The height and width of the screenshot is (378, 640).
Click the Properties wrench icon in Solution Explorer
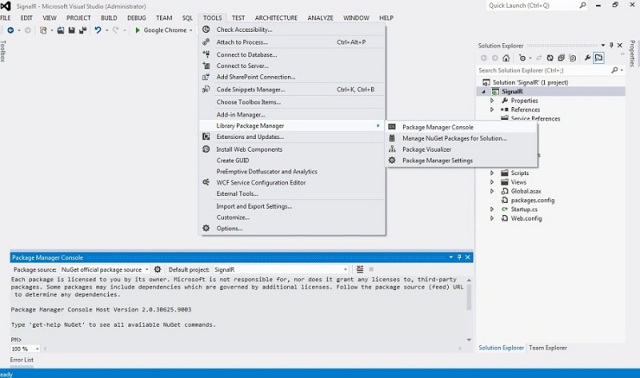pos(587,58)
